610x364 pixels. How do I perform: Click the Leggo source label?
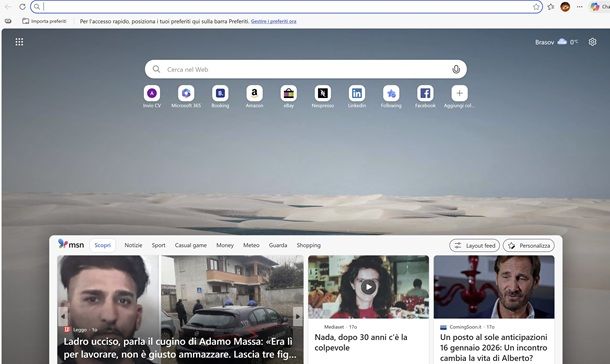pyautogui.click(x=80, y=330)
